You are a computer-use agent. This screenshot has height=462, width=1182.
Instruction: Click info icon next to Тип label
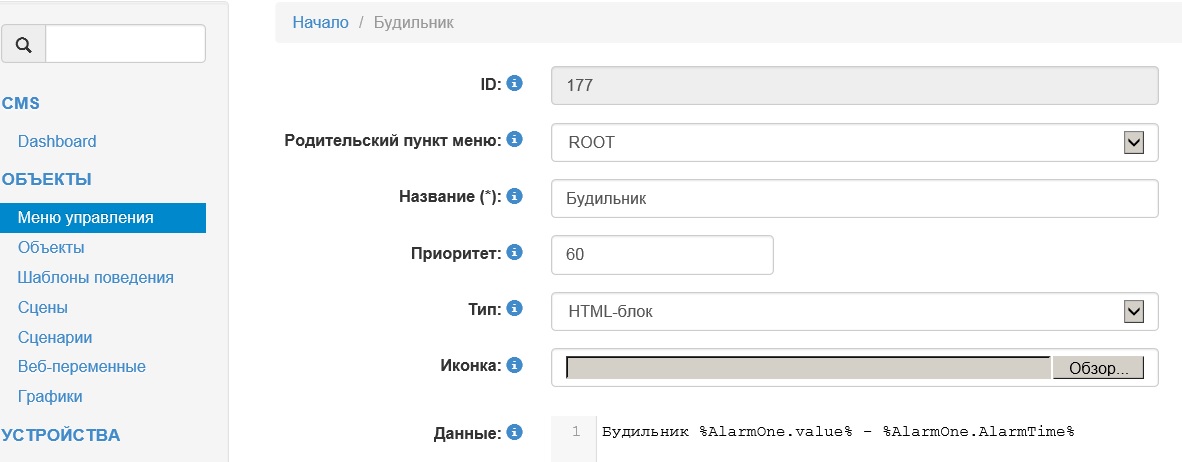[x=515, y=309]
